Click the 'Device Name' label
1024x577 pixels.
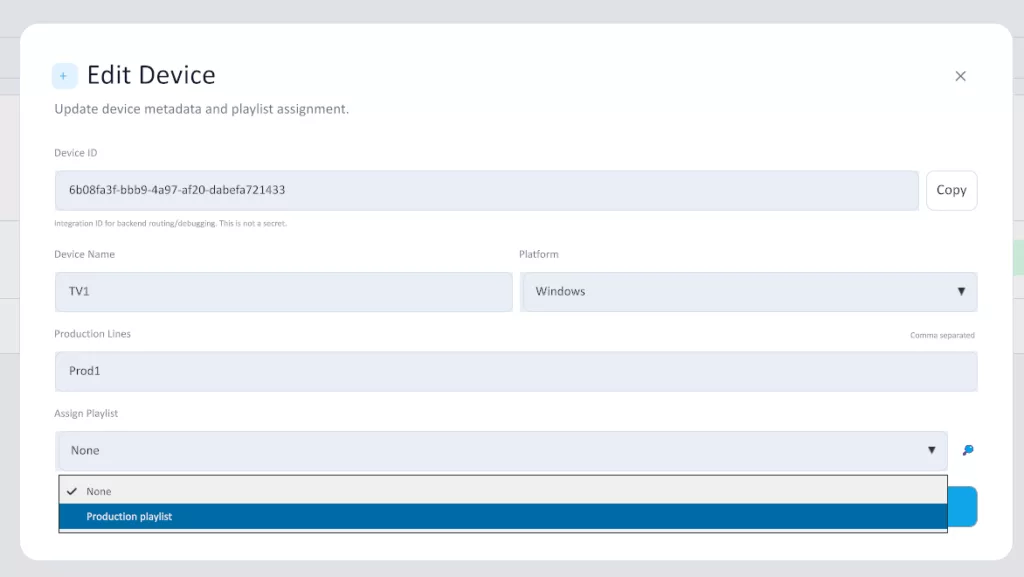[84, 254]
